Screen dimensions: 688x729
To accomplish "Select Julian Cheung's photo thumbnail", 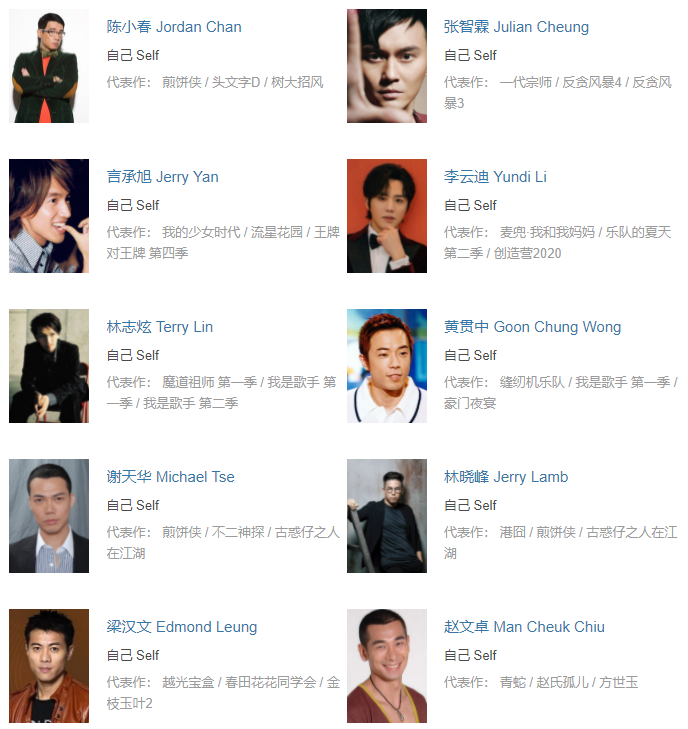I will click(x=387, y=66).
